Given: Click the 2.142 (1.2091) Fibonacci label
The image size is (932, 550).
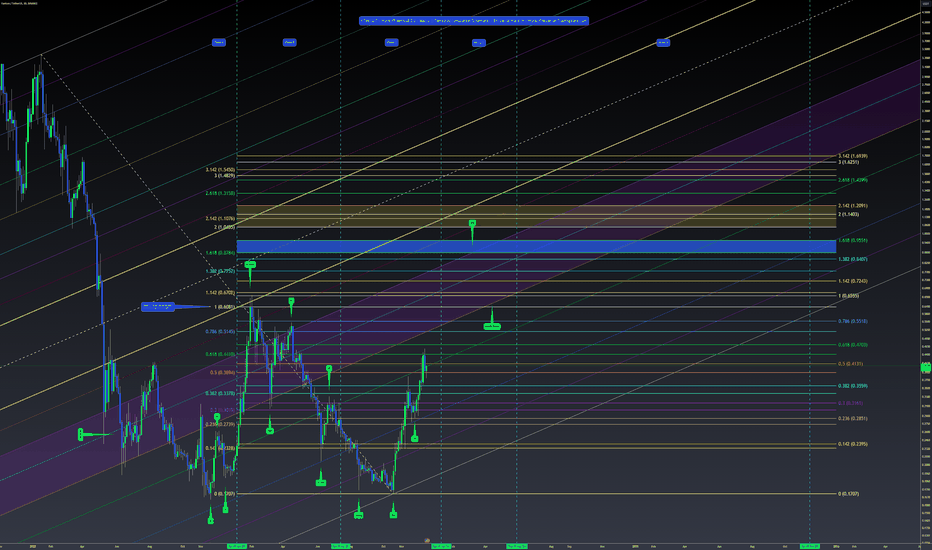Looking at the screenshot, I should point(852,206).
